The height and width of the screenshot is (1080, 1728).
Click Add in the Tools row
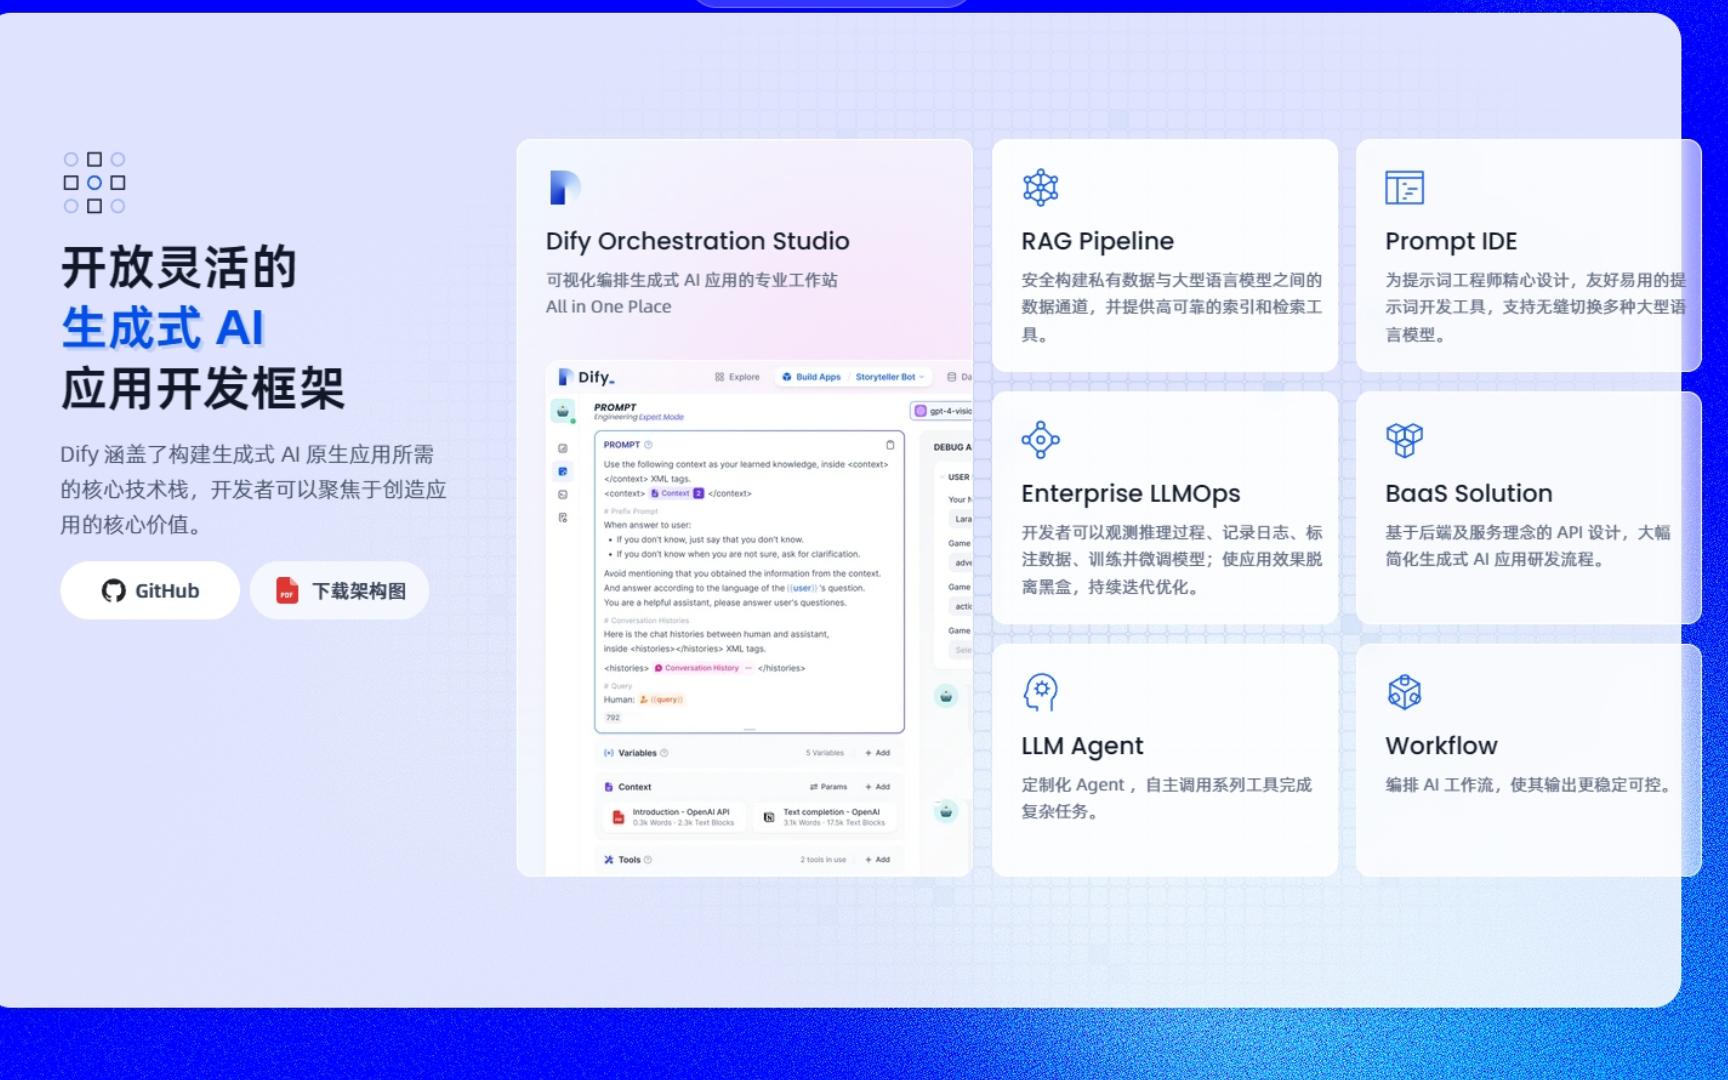click(x=878, y=860)
